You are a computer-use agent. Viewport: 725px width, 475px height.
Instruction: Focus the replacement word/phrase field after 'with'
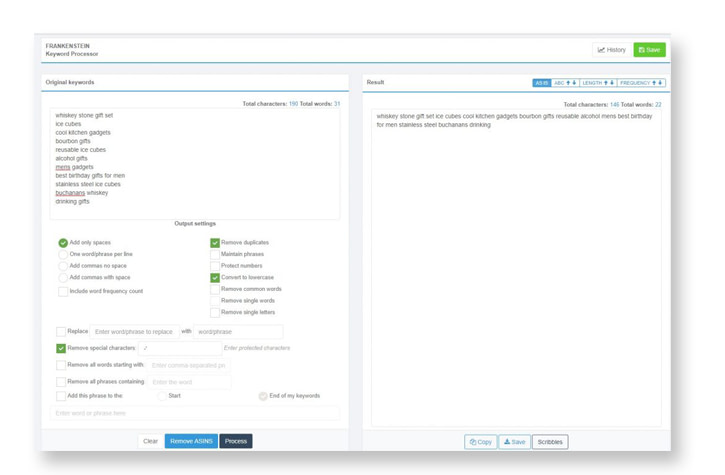click(238, 332)
